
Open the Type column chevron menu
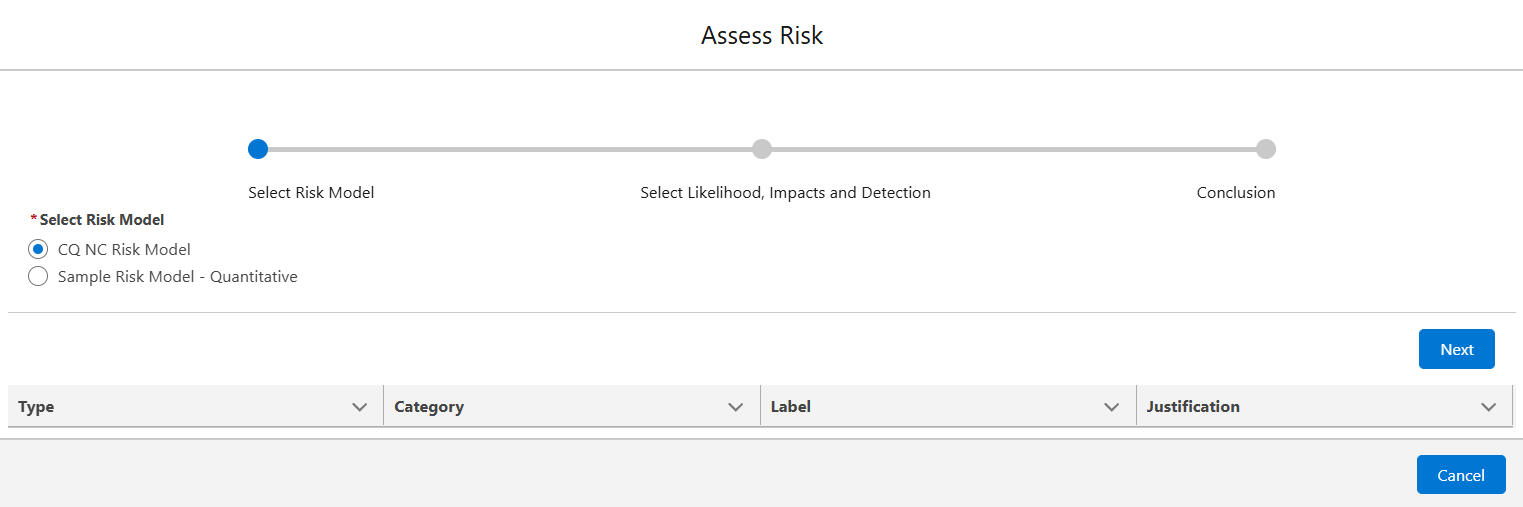pos(360,407)
